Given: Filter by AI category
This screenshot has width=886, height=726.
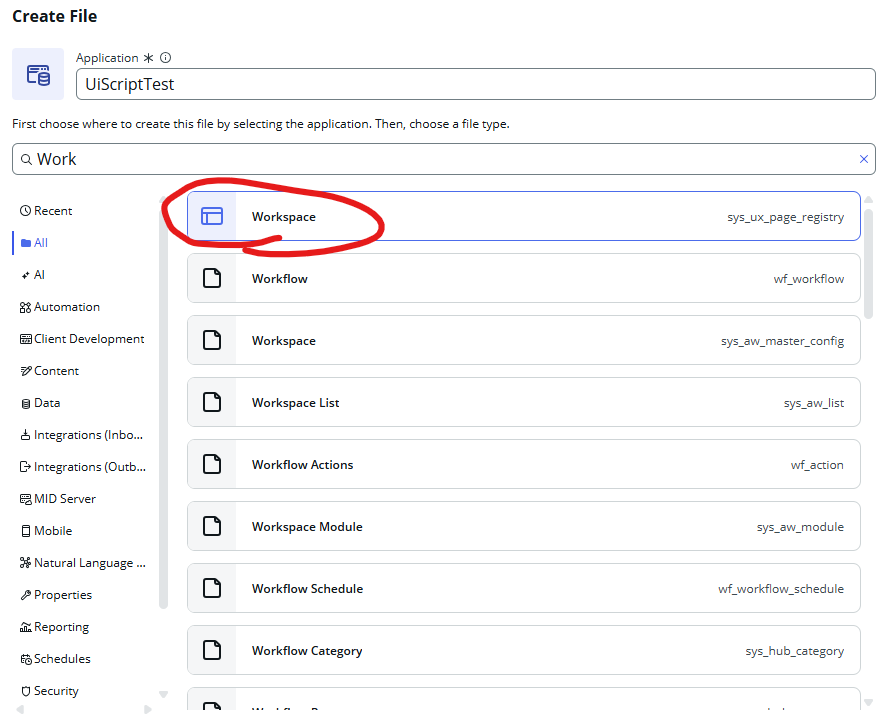Looking at the screenshot, I should pos(39,275).
